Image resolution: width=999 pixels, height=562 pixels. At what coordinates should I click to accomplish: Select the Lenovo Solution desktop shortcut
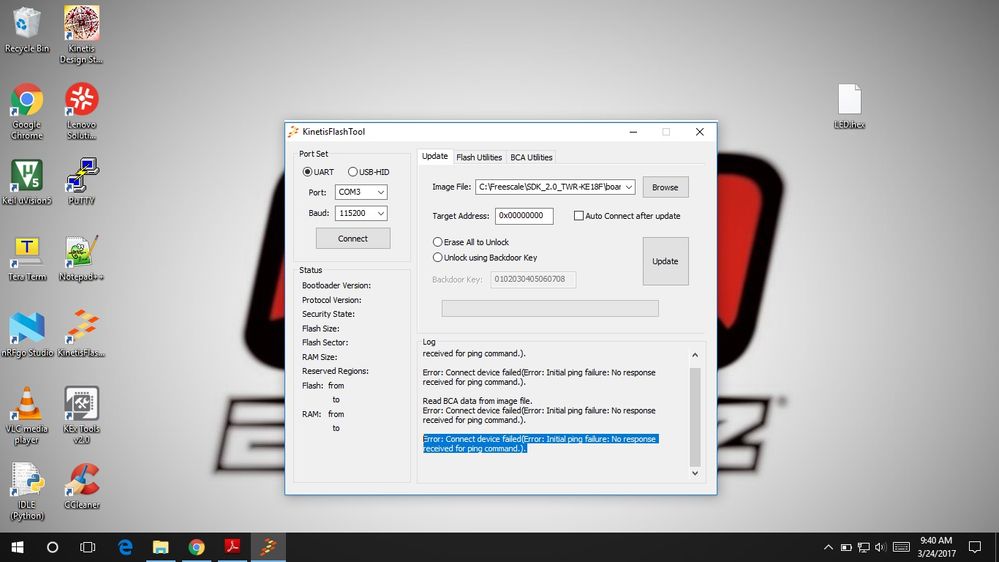(x=82, y=111)
